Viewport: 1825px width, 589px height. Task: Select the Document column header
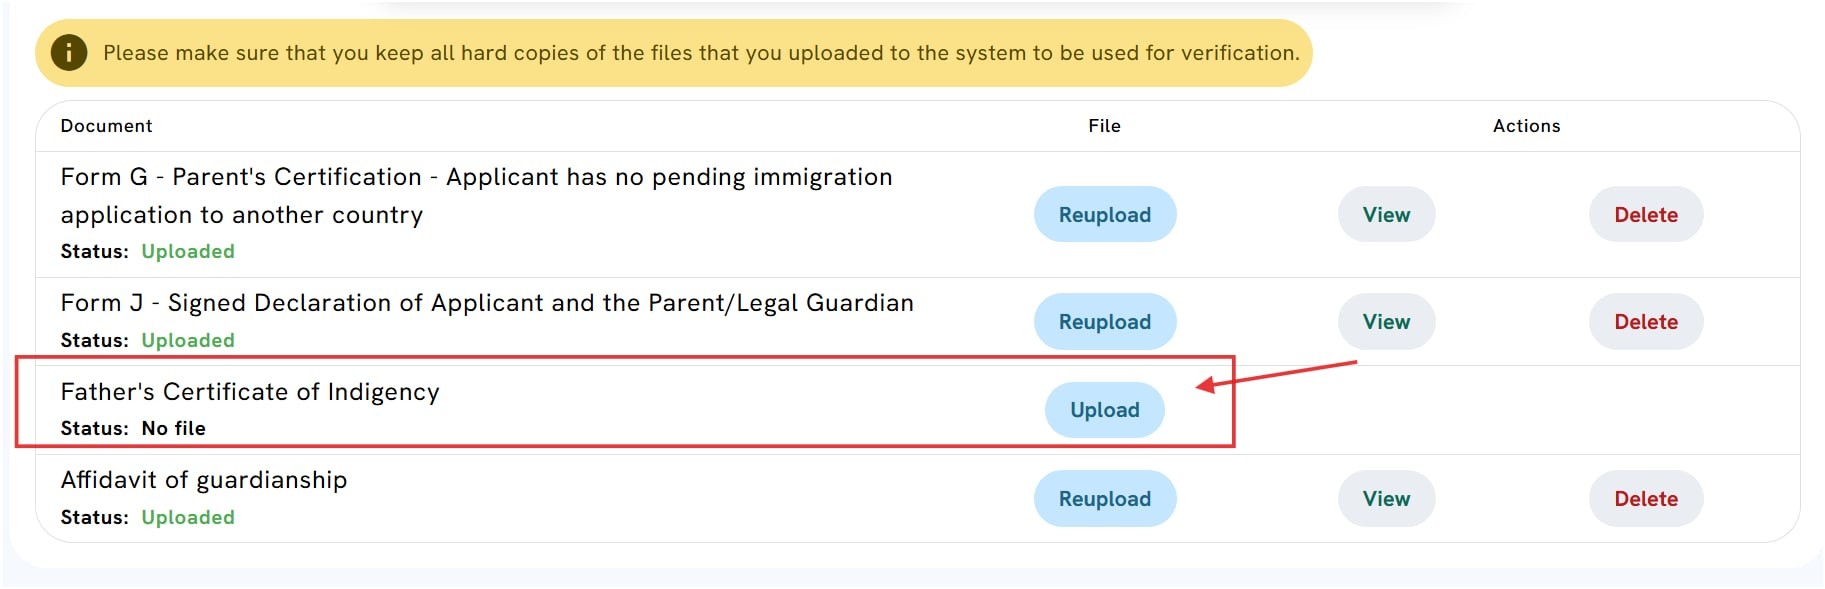106,126
